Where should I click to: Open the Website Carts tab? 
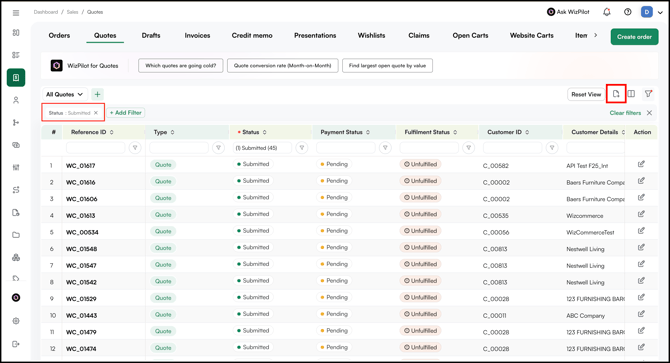click(x=532, y=35)
